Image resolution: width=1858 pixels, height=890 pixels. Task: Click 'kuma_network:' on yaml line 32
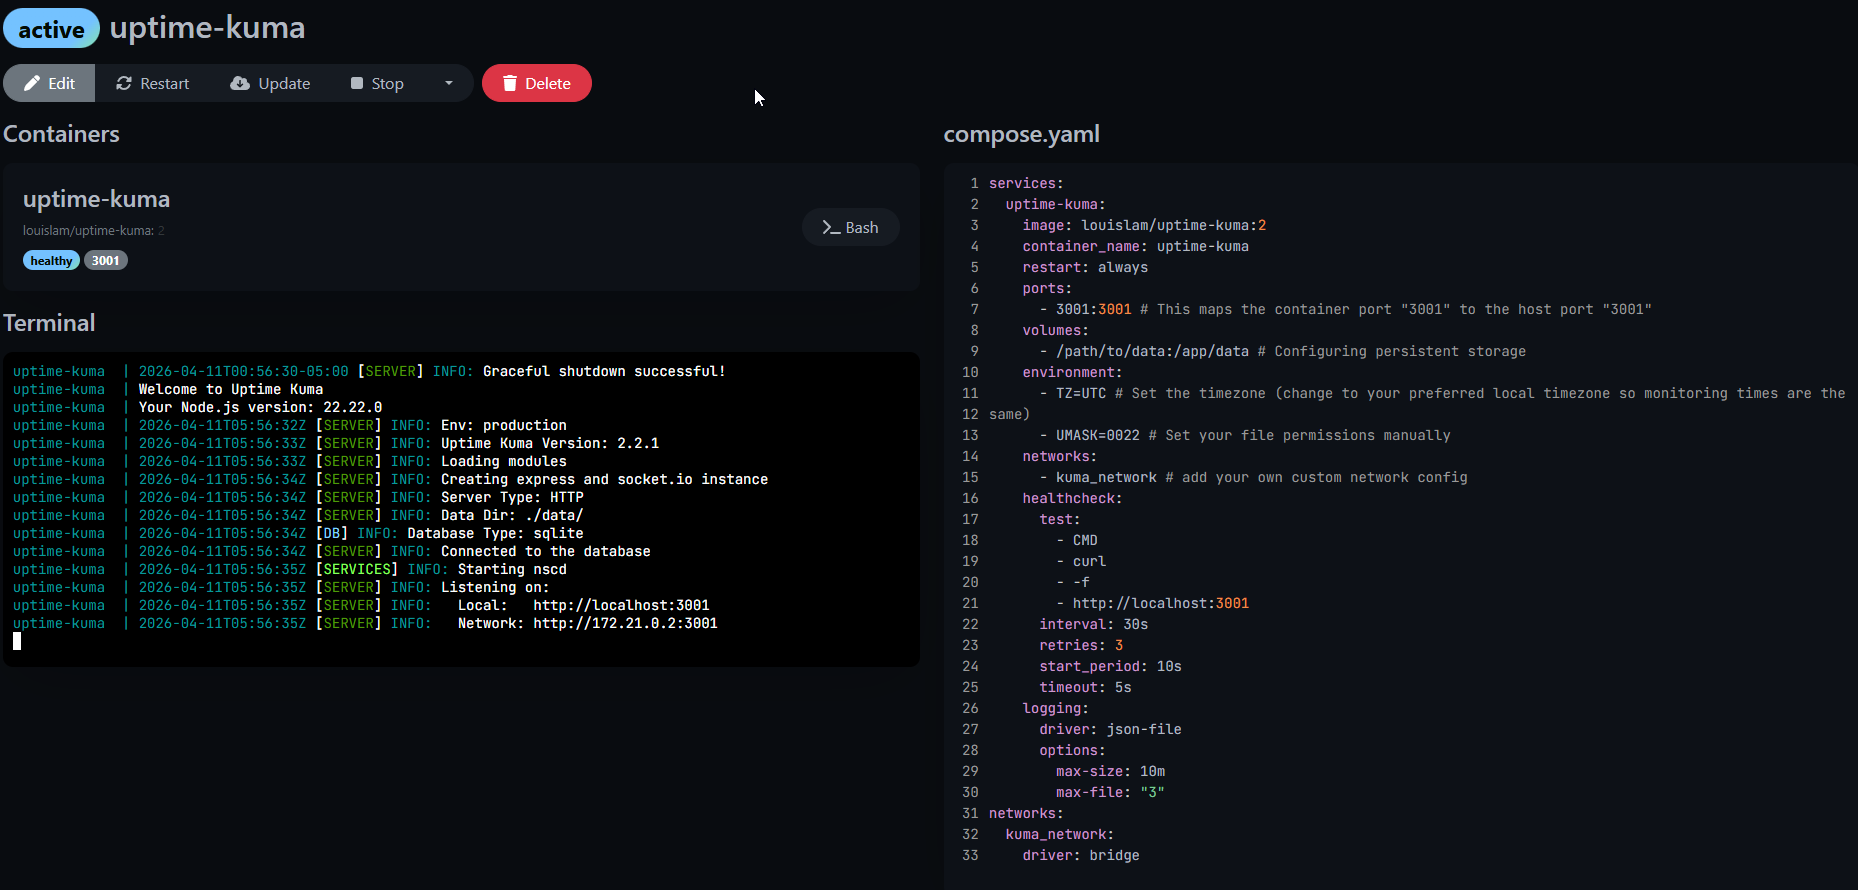pyautogui.click(x=1059, y=834)
